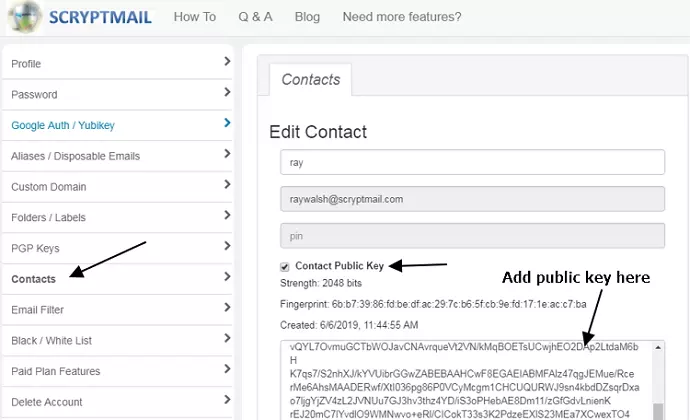This screenshot has width=690, height=420.
Task: Click the Delete Account chevron arrow
Action: pos(227,402)
